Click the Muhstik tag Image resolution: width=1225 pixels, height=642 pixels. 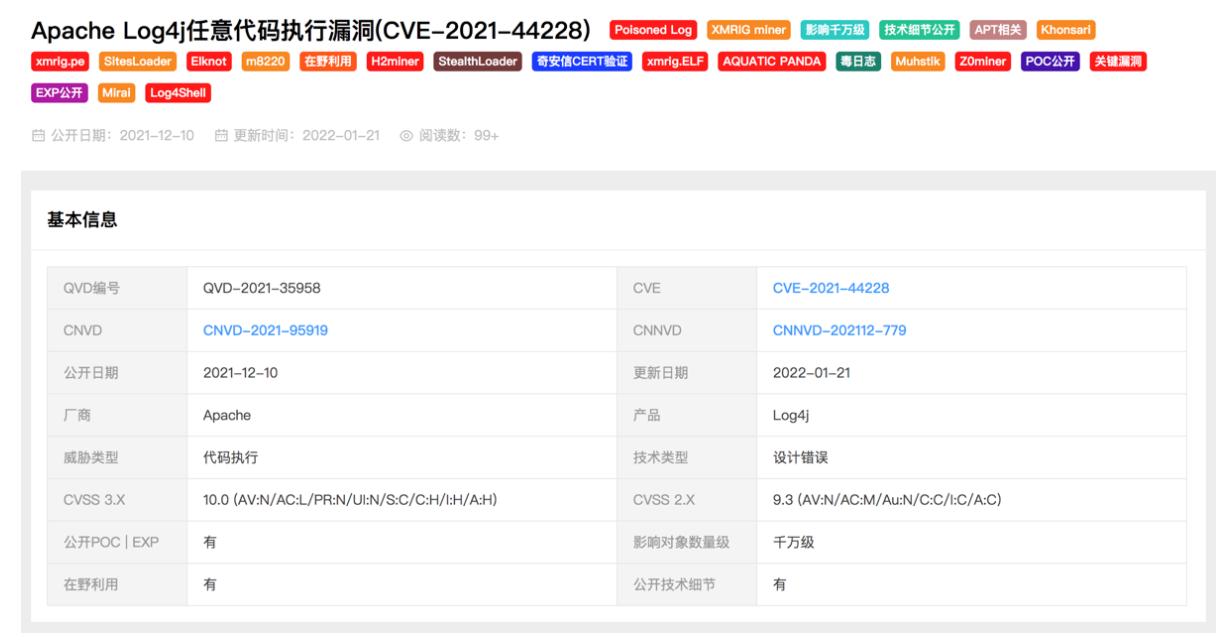(x=918, y=62)
